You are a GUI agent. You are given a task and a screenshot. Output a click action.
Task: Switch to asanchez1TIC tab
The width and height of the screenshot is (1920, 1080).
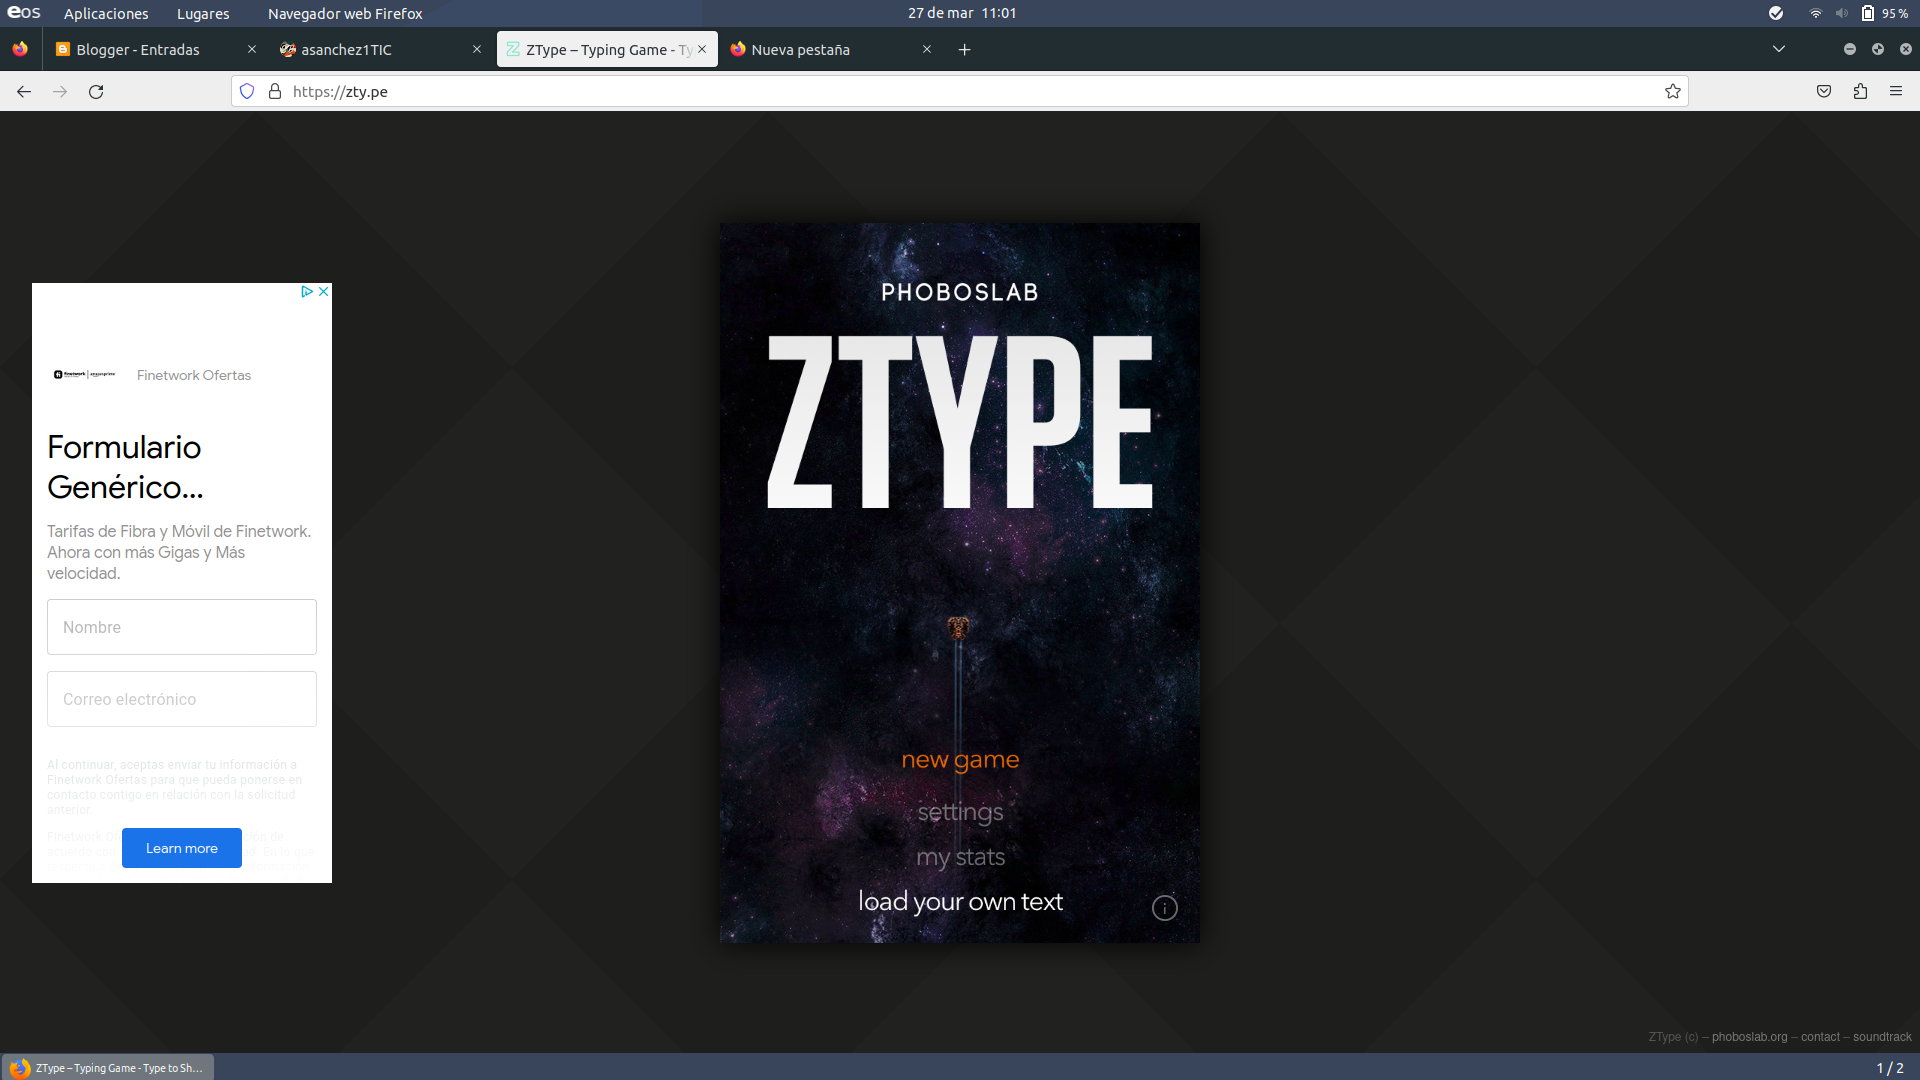coord(346,50)
